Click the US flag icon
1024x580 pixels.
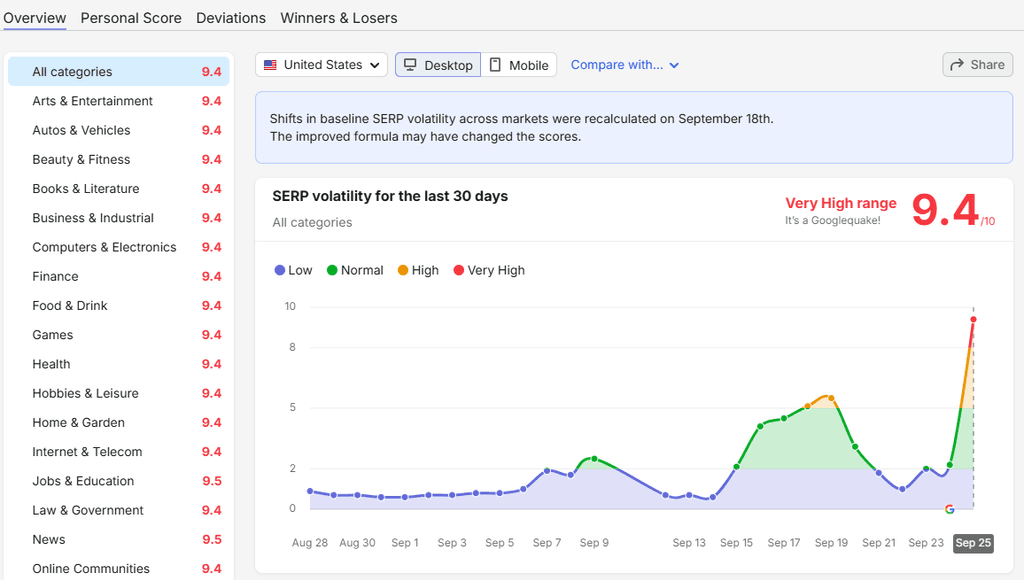pyautogui.click(x=270, y=65)
